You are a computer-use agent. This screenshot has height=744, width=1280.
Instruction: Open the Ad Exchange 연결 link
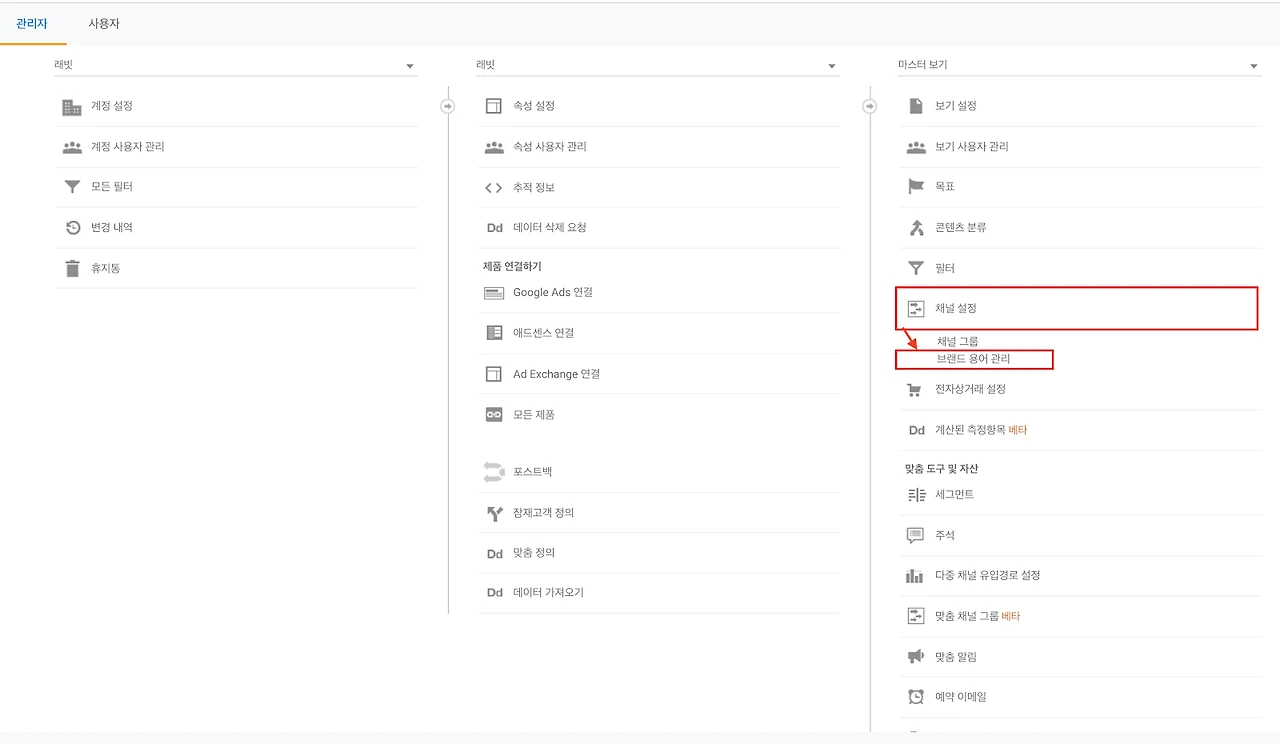[x=557, y=374]
